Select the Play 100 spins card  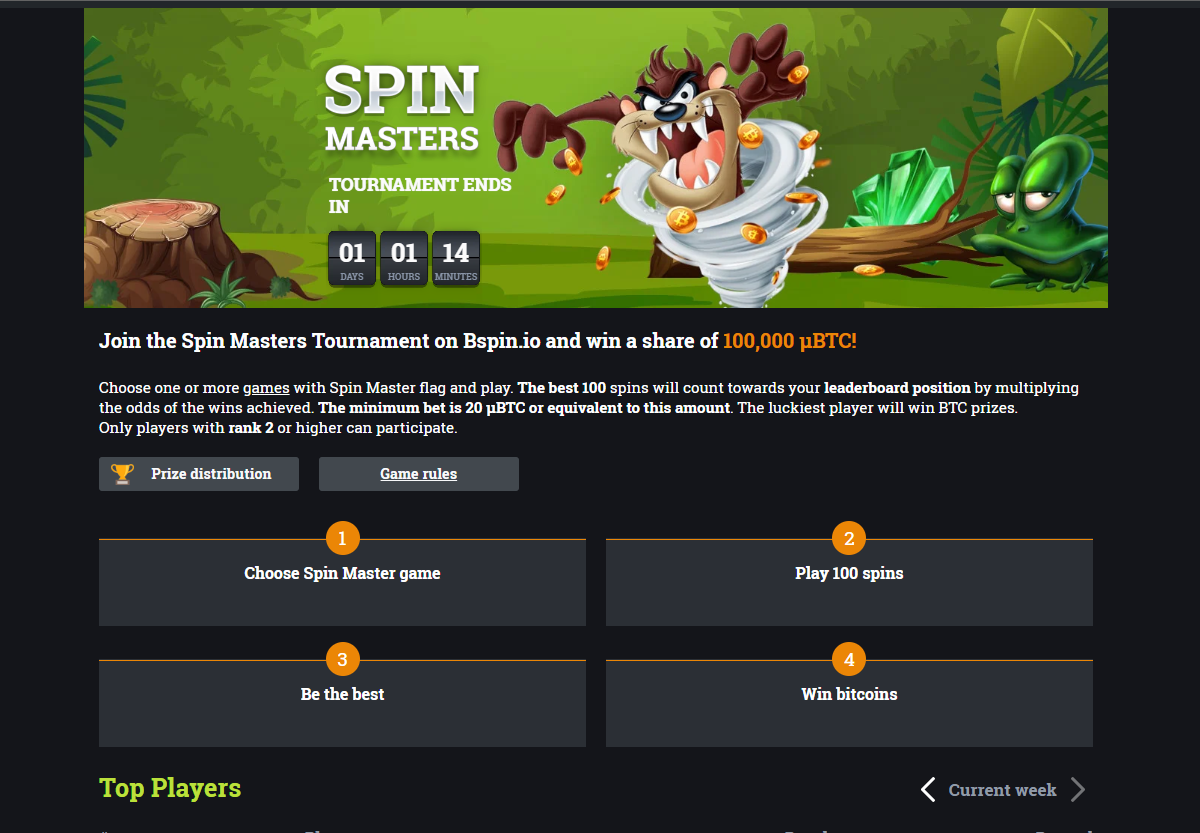pos(849,582)
